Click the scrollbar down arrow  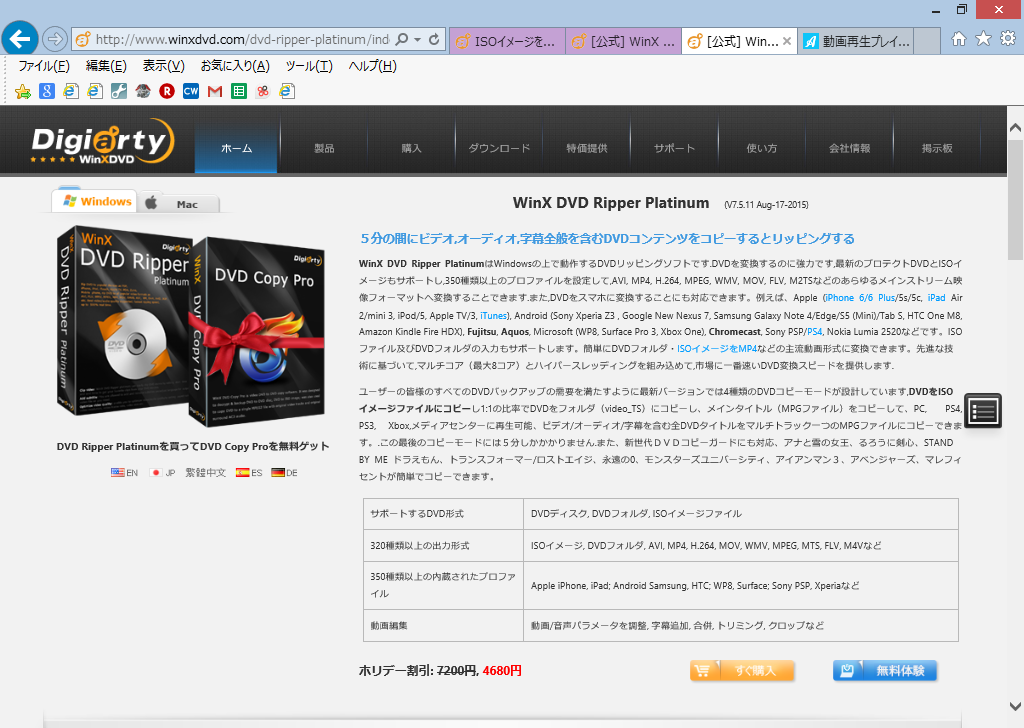(x=1016, y=706)
